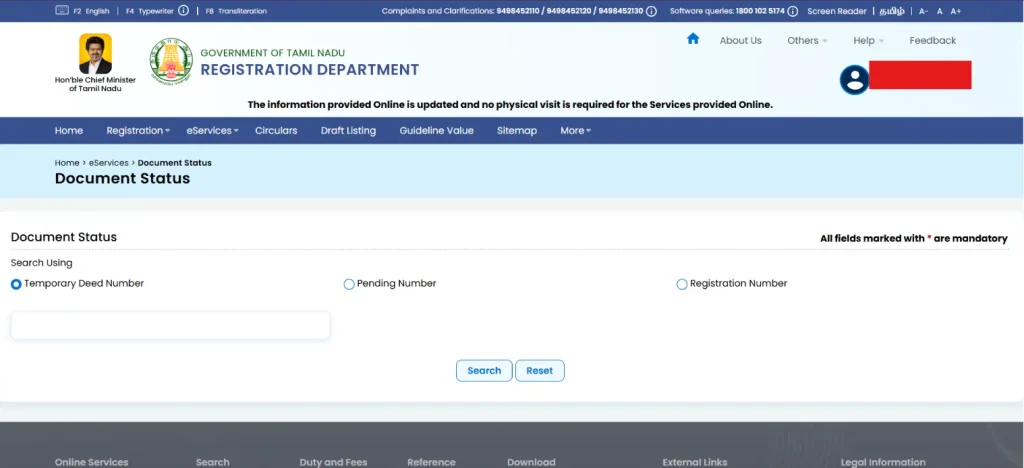This screenshot has width=1024, height=468.
Task: Choose the Pending Number radio button
Action: (349, 284)
